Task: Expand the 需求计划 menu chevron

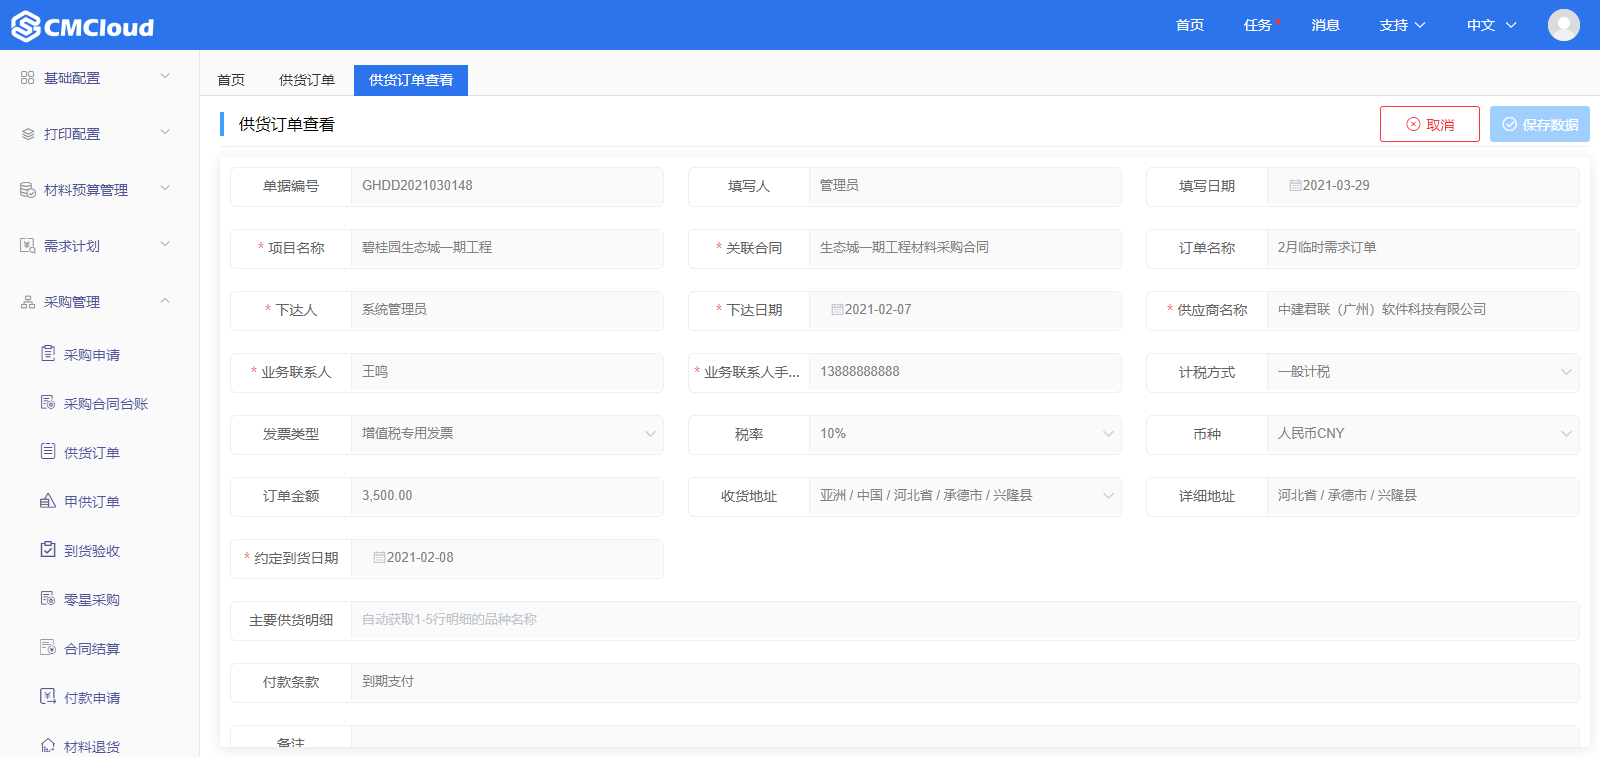Action: (x=165, y=244)
